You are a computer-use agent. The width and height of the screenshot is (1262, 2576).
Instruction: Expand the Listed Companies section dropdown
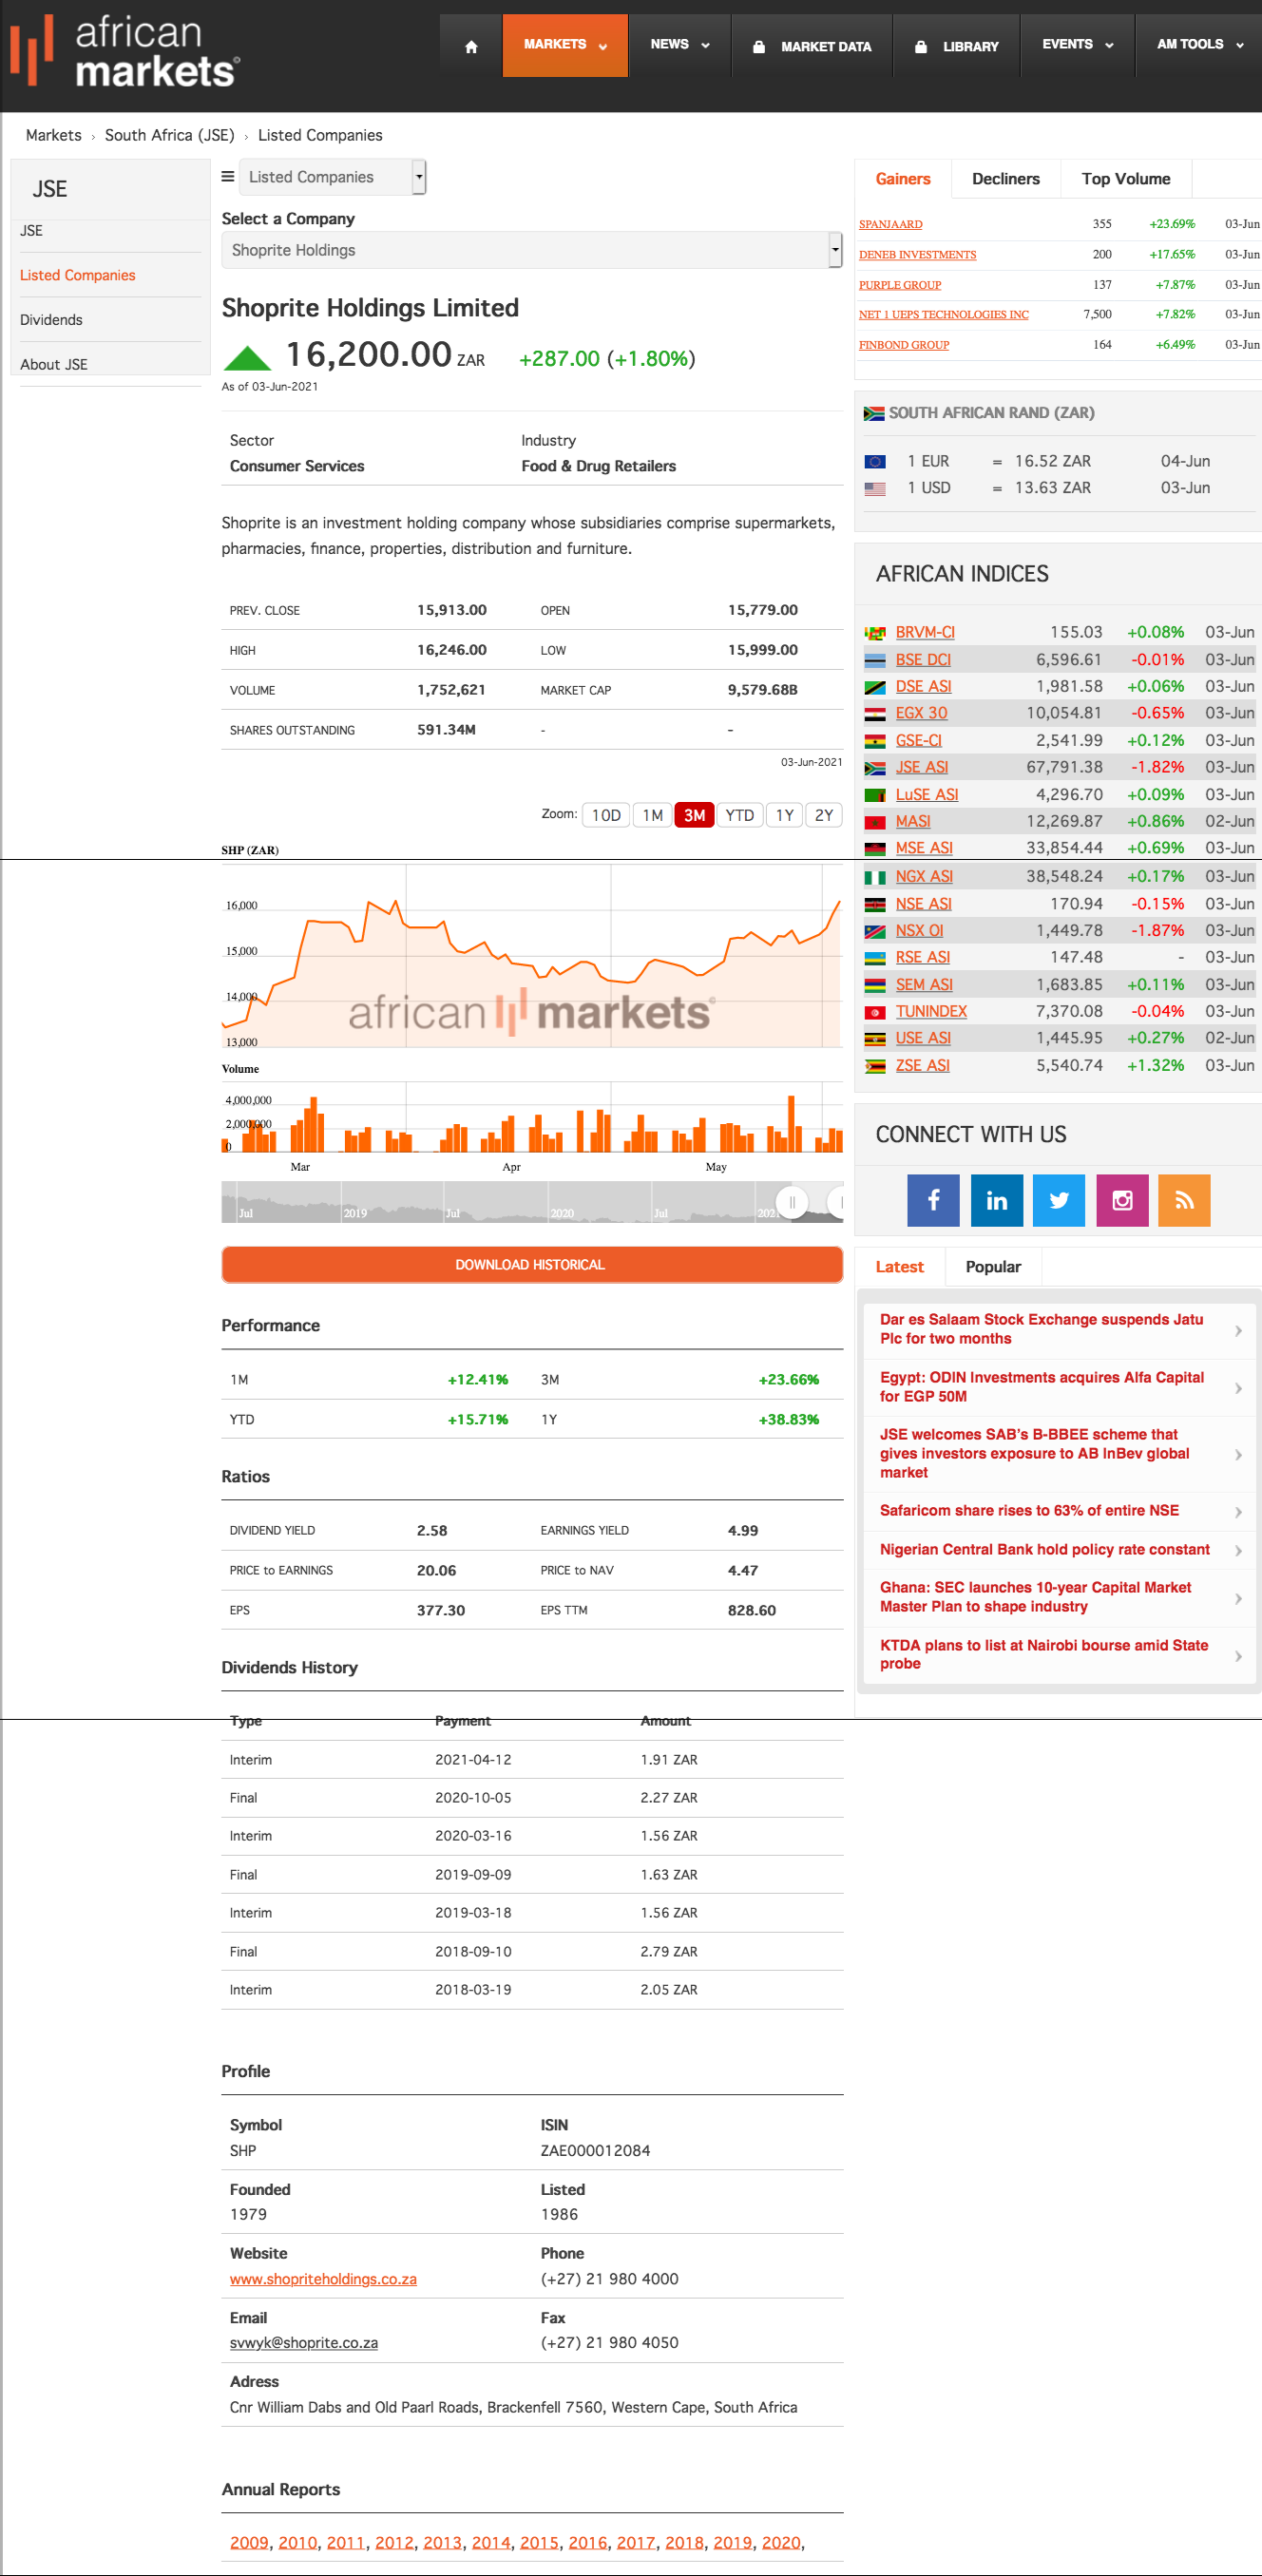[332, 177]
